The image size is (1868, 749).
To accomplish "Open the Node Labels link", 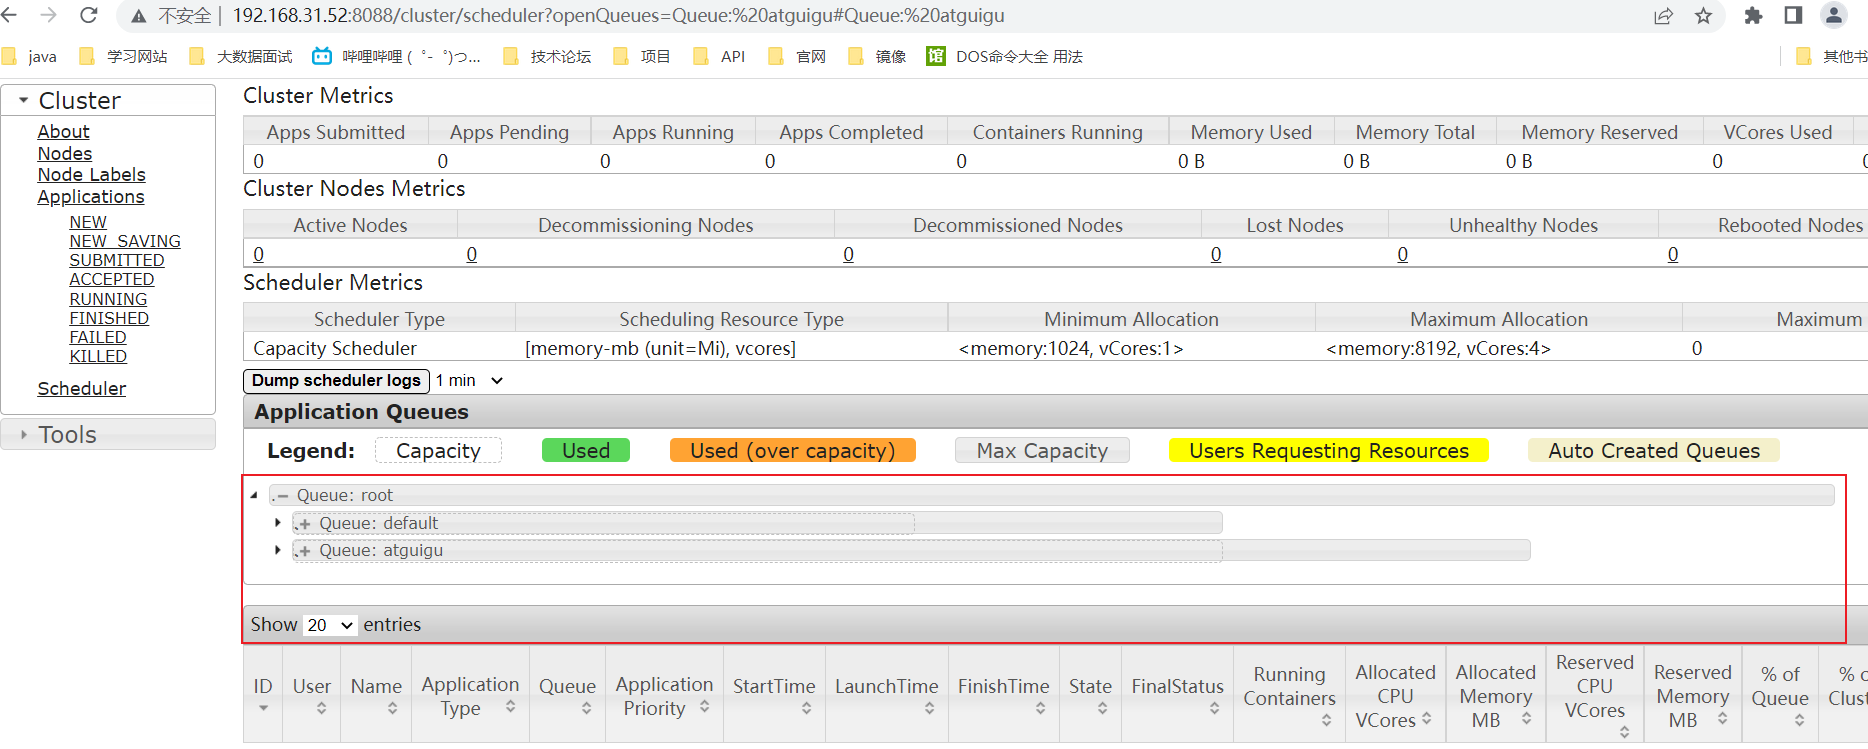I will (x=92, y=175).
